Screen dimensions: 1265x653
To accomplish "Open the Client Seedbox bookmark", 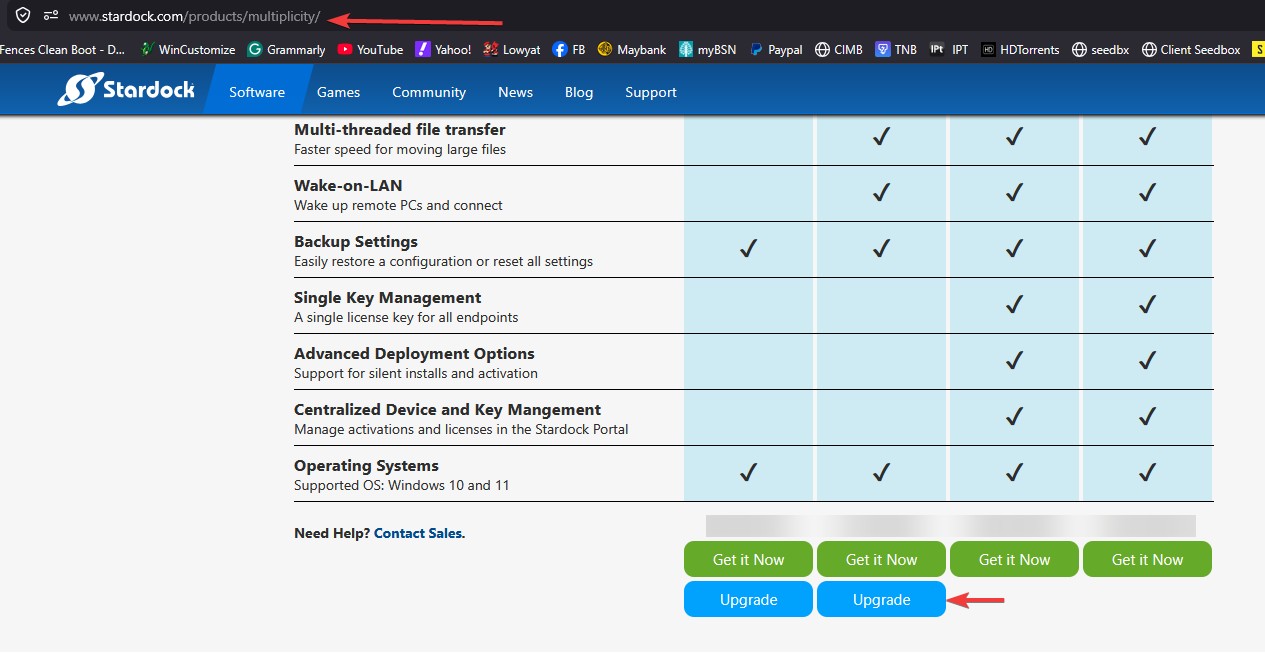I will tap(1191, 49).
